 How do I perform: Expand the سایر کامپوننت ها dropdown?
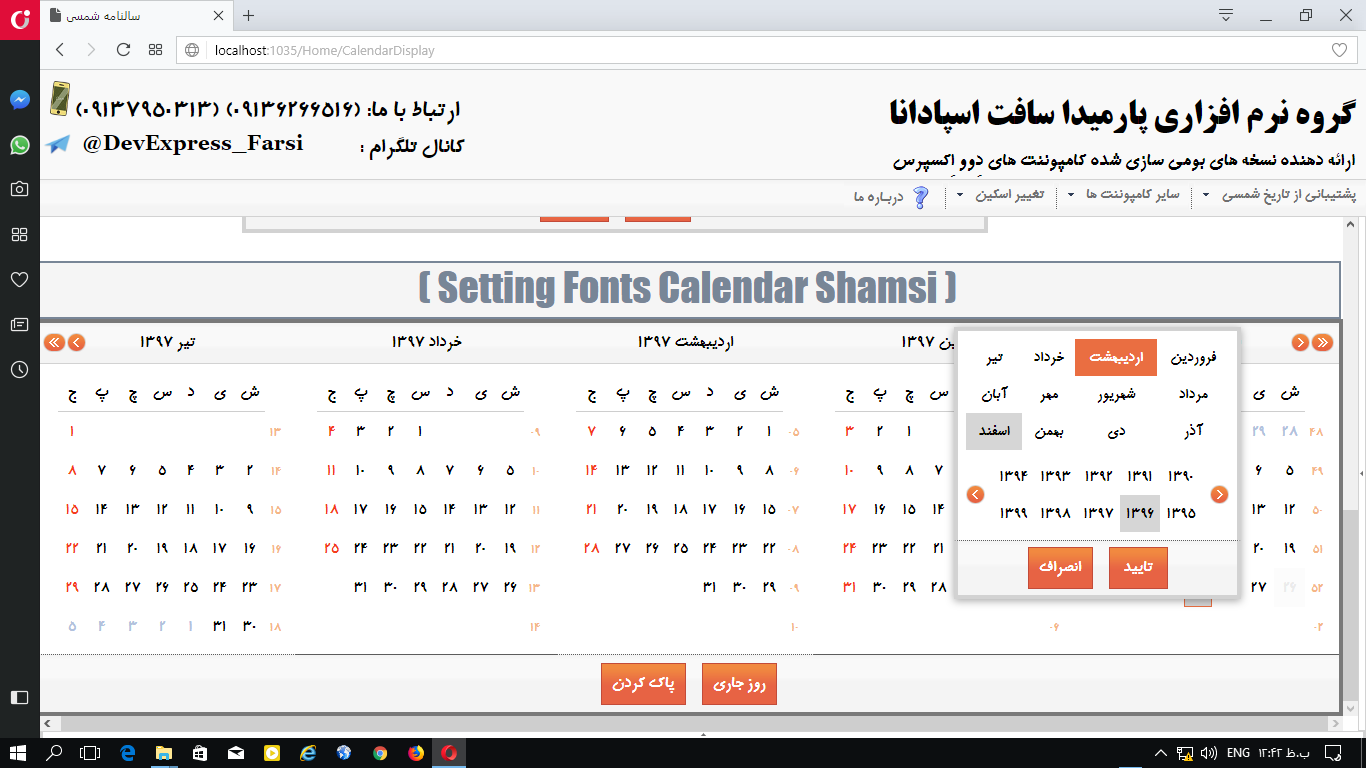coord(1136,196)
